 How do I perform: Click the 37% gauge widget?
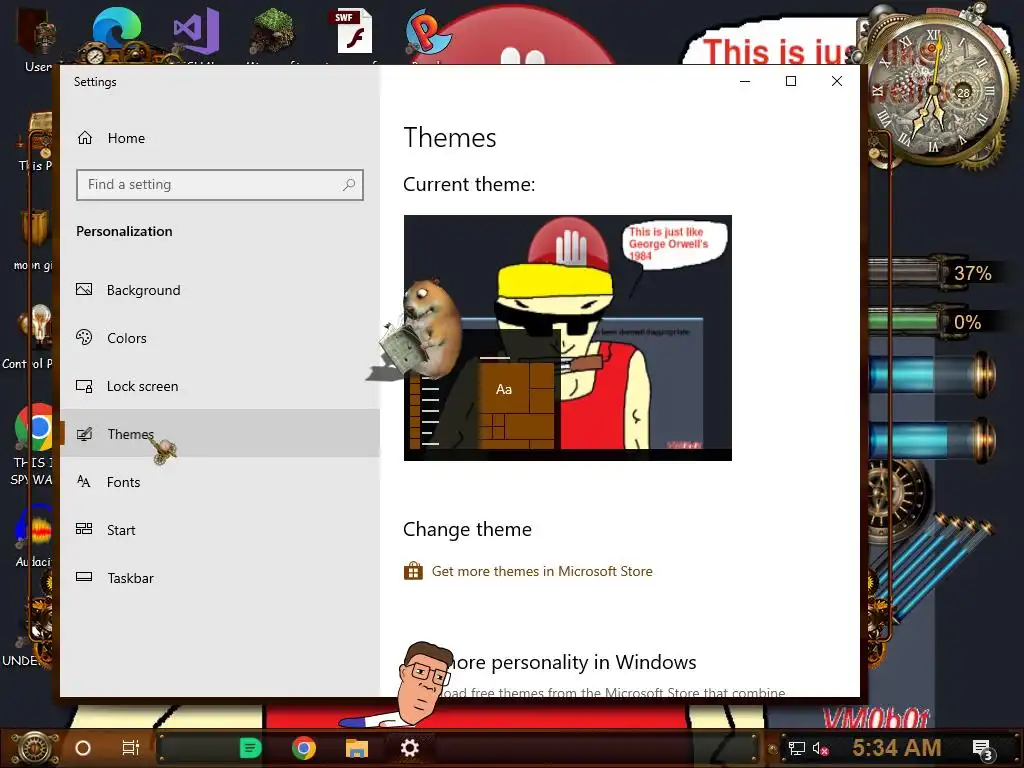[x=936, y=272]
